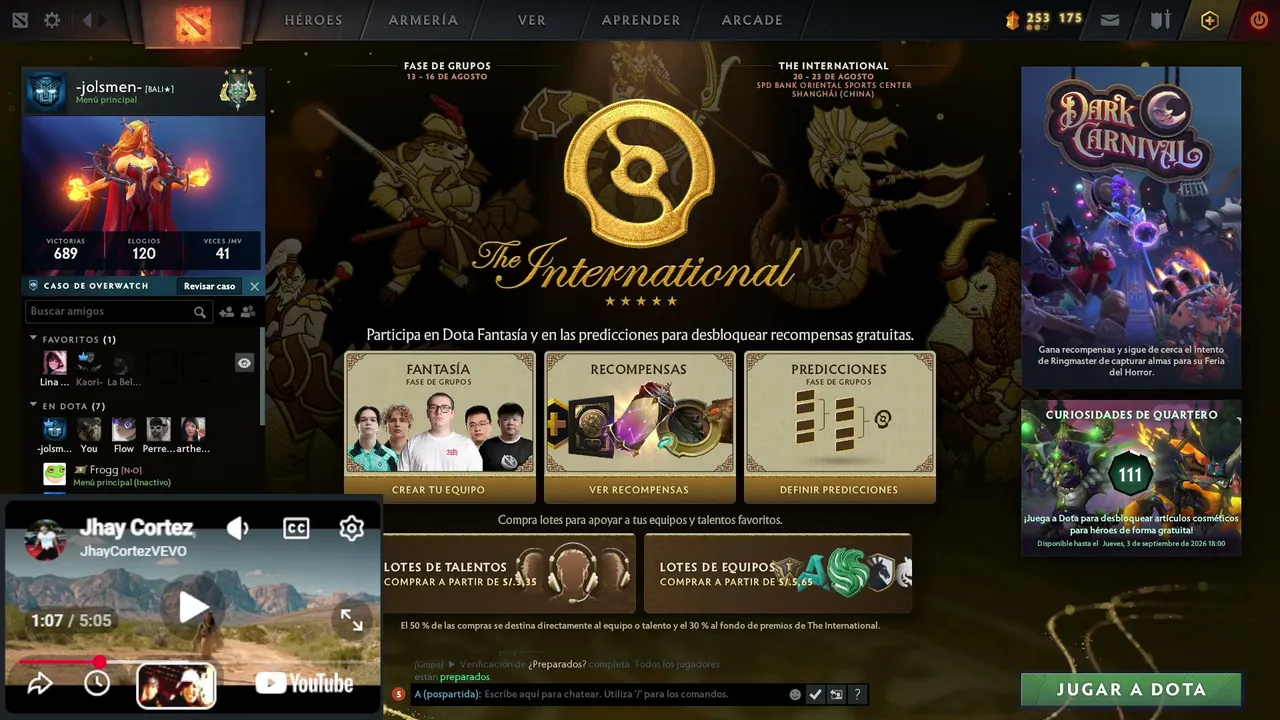
Task: Mute the YouTube video volume
Action: click(x=238, y=528)
